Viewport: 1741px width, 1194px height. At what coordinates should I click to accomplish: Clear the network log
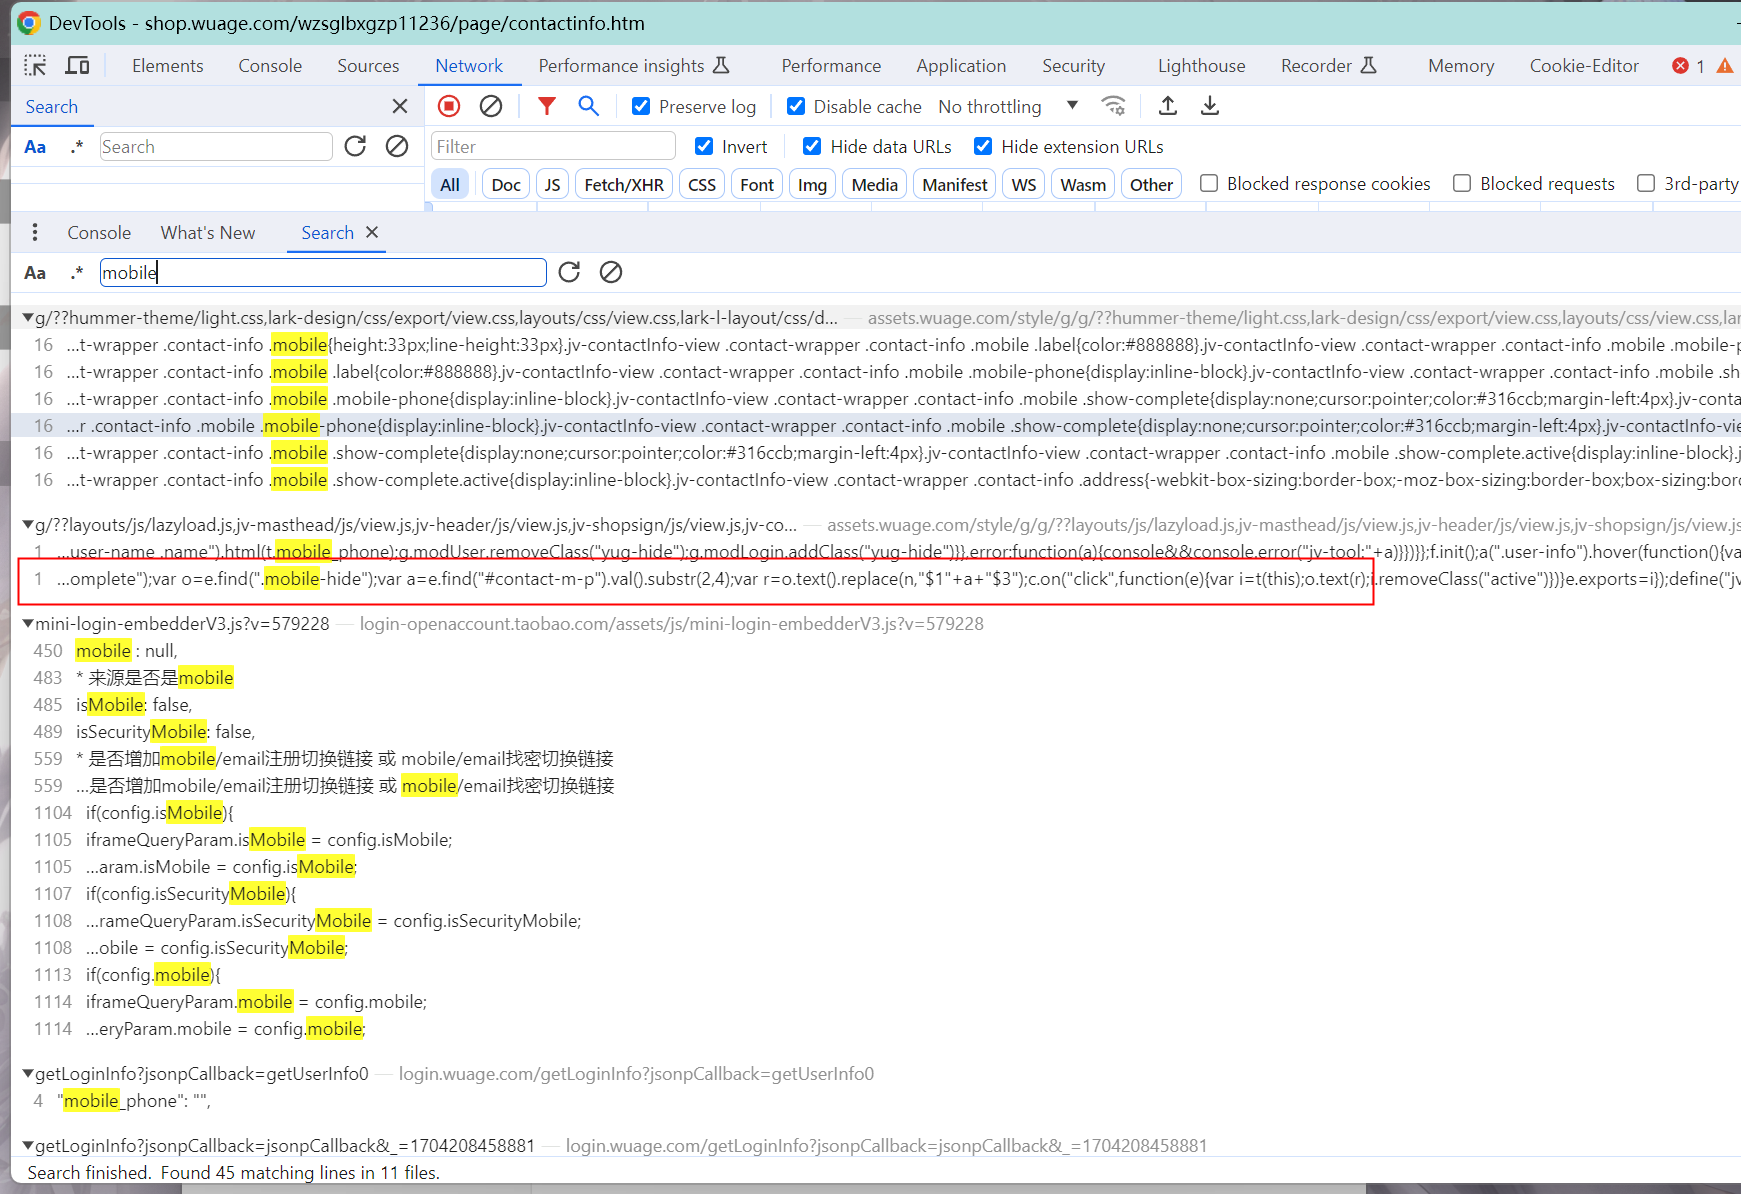tap(491, 106)
